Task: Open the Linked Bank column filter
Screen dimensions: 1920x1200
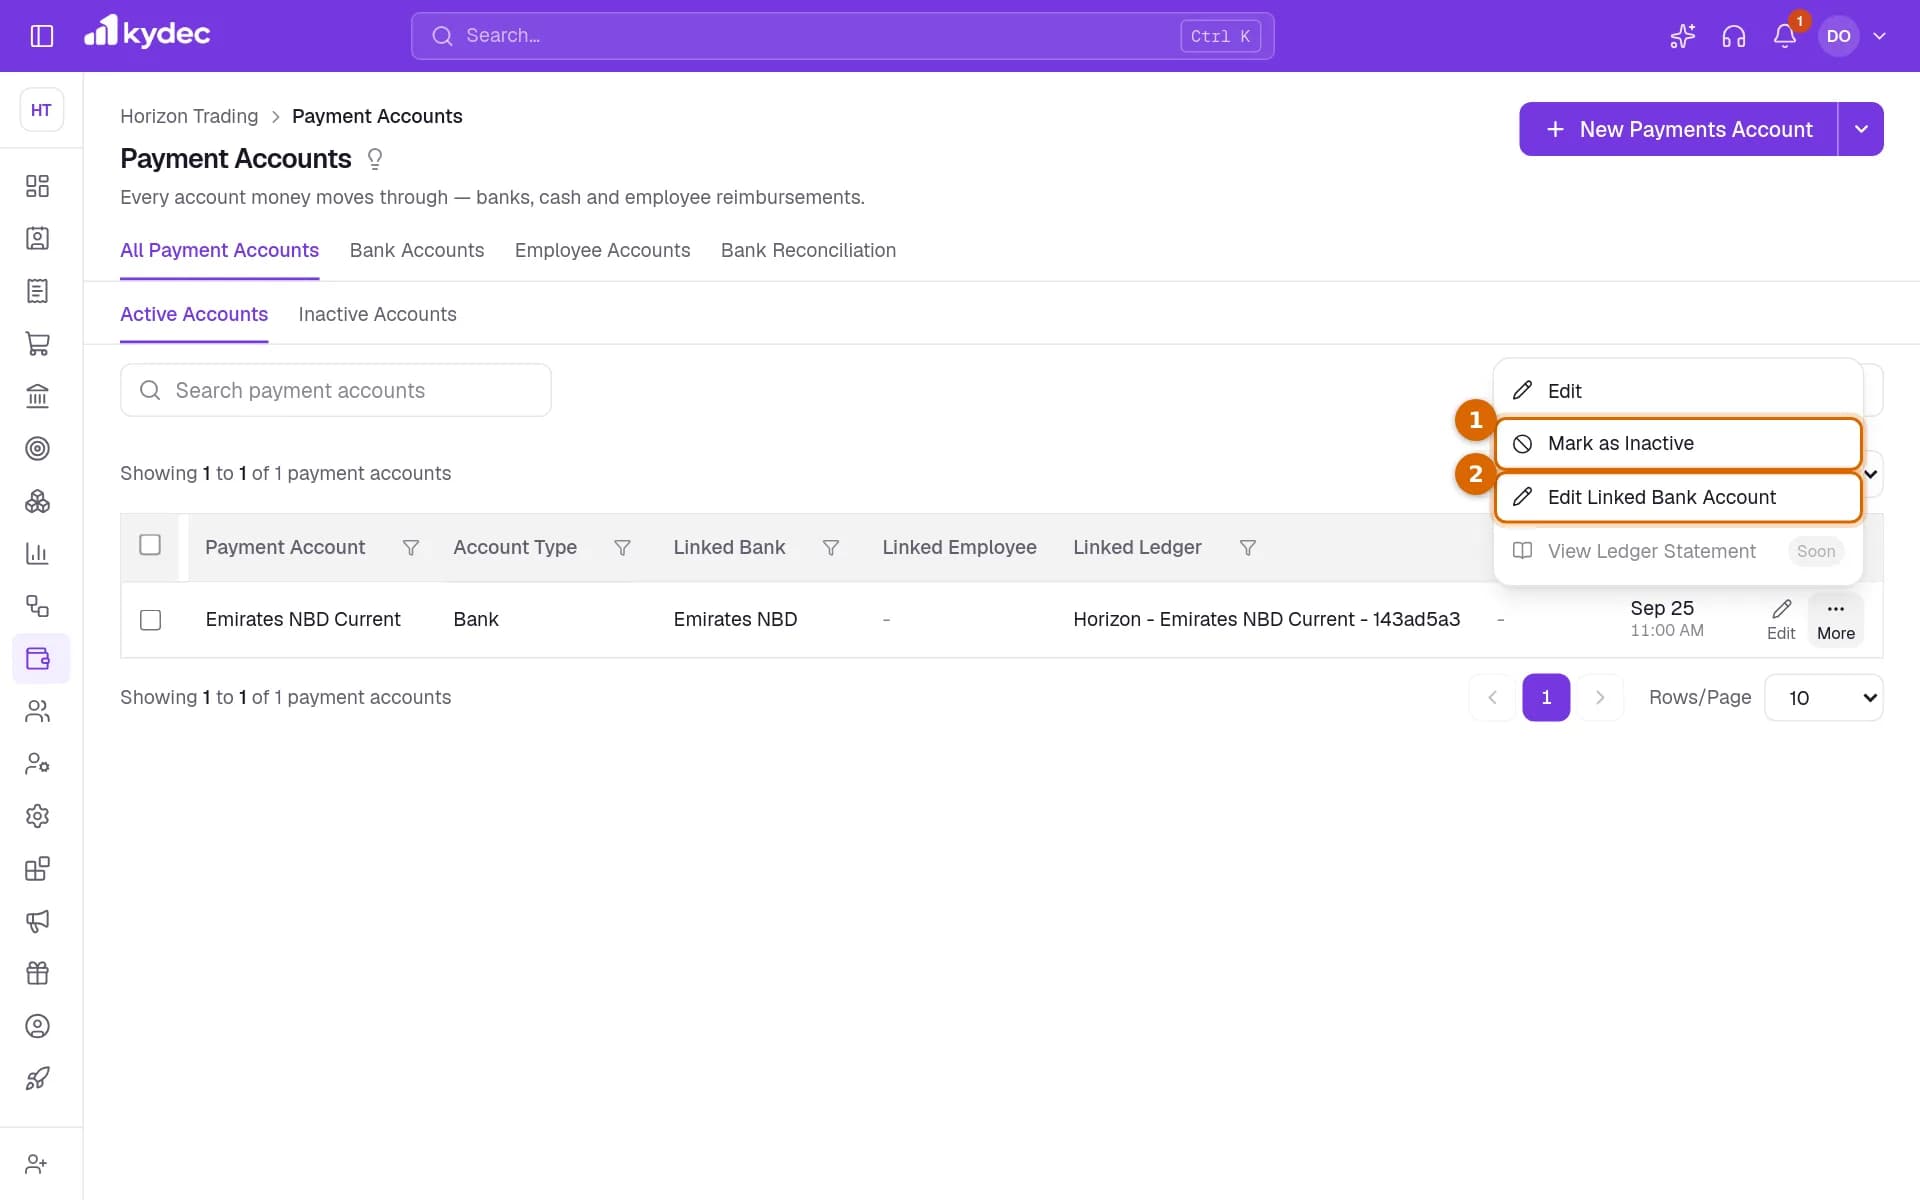Action: tap(830, 548)
